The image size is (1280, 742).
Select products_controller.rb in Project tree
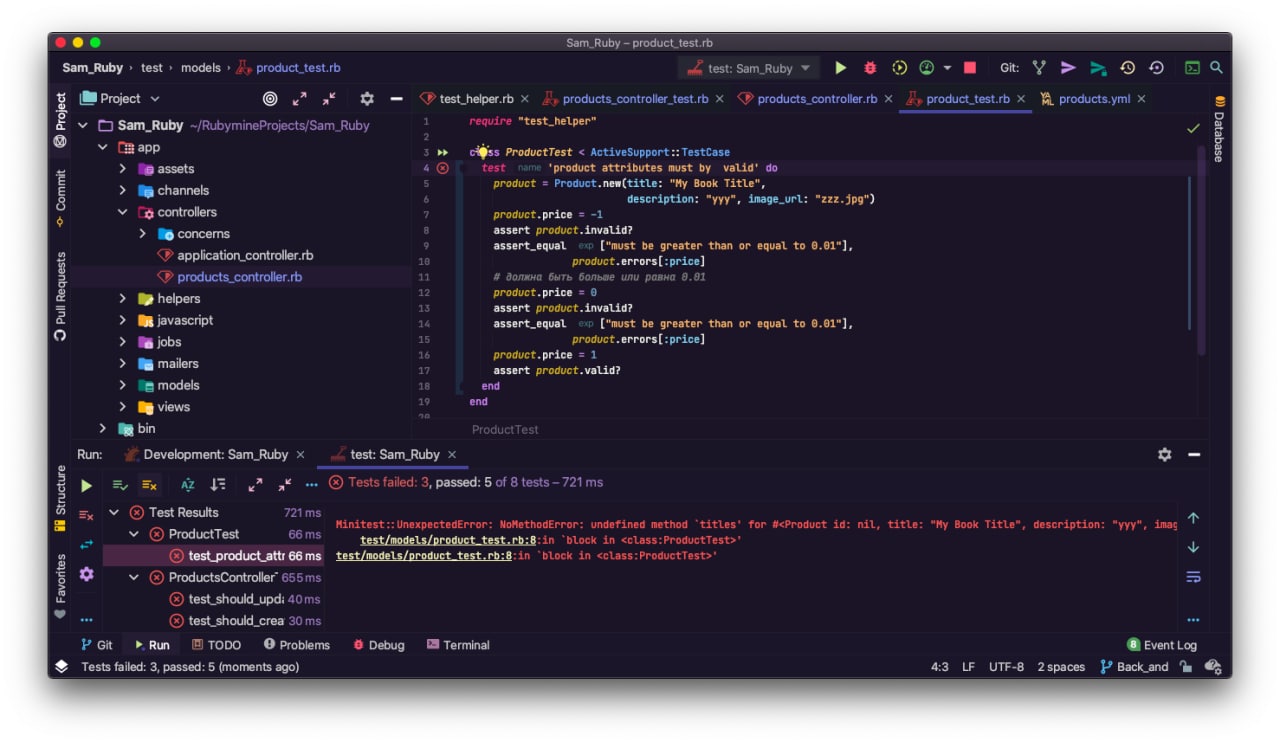(239, 277)
